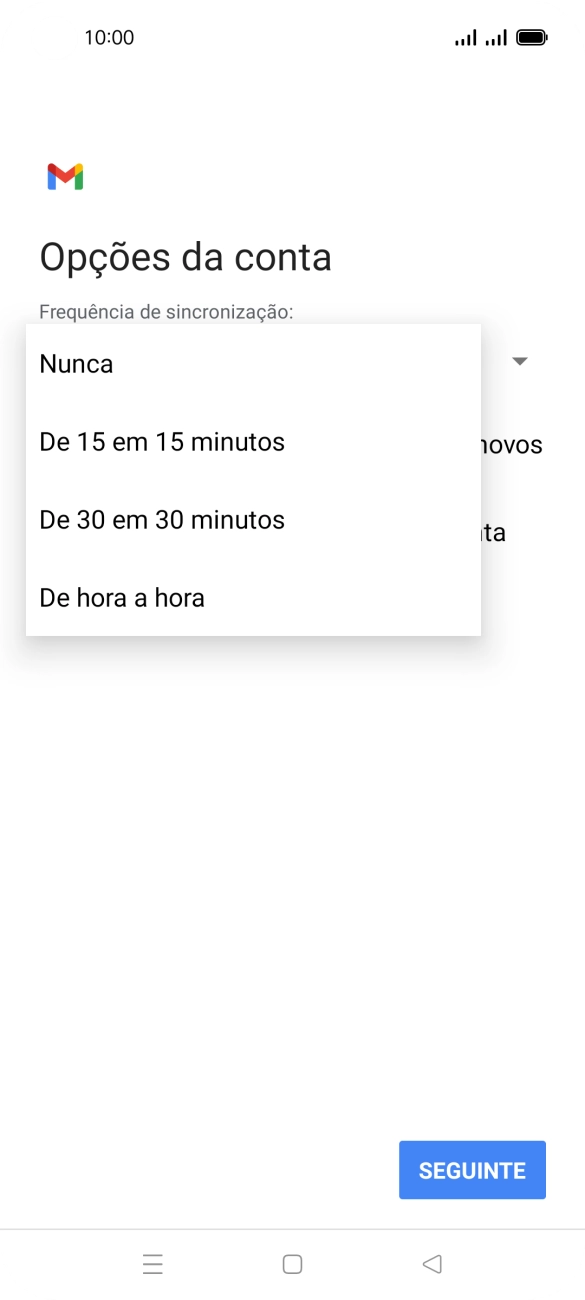This screenshot has width=585, height=1300.
Task: Click the Gmail logo icon
Action: [x=65, y=176]
